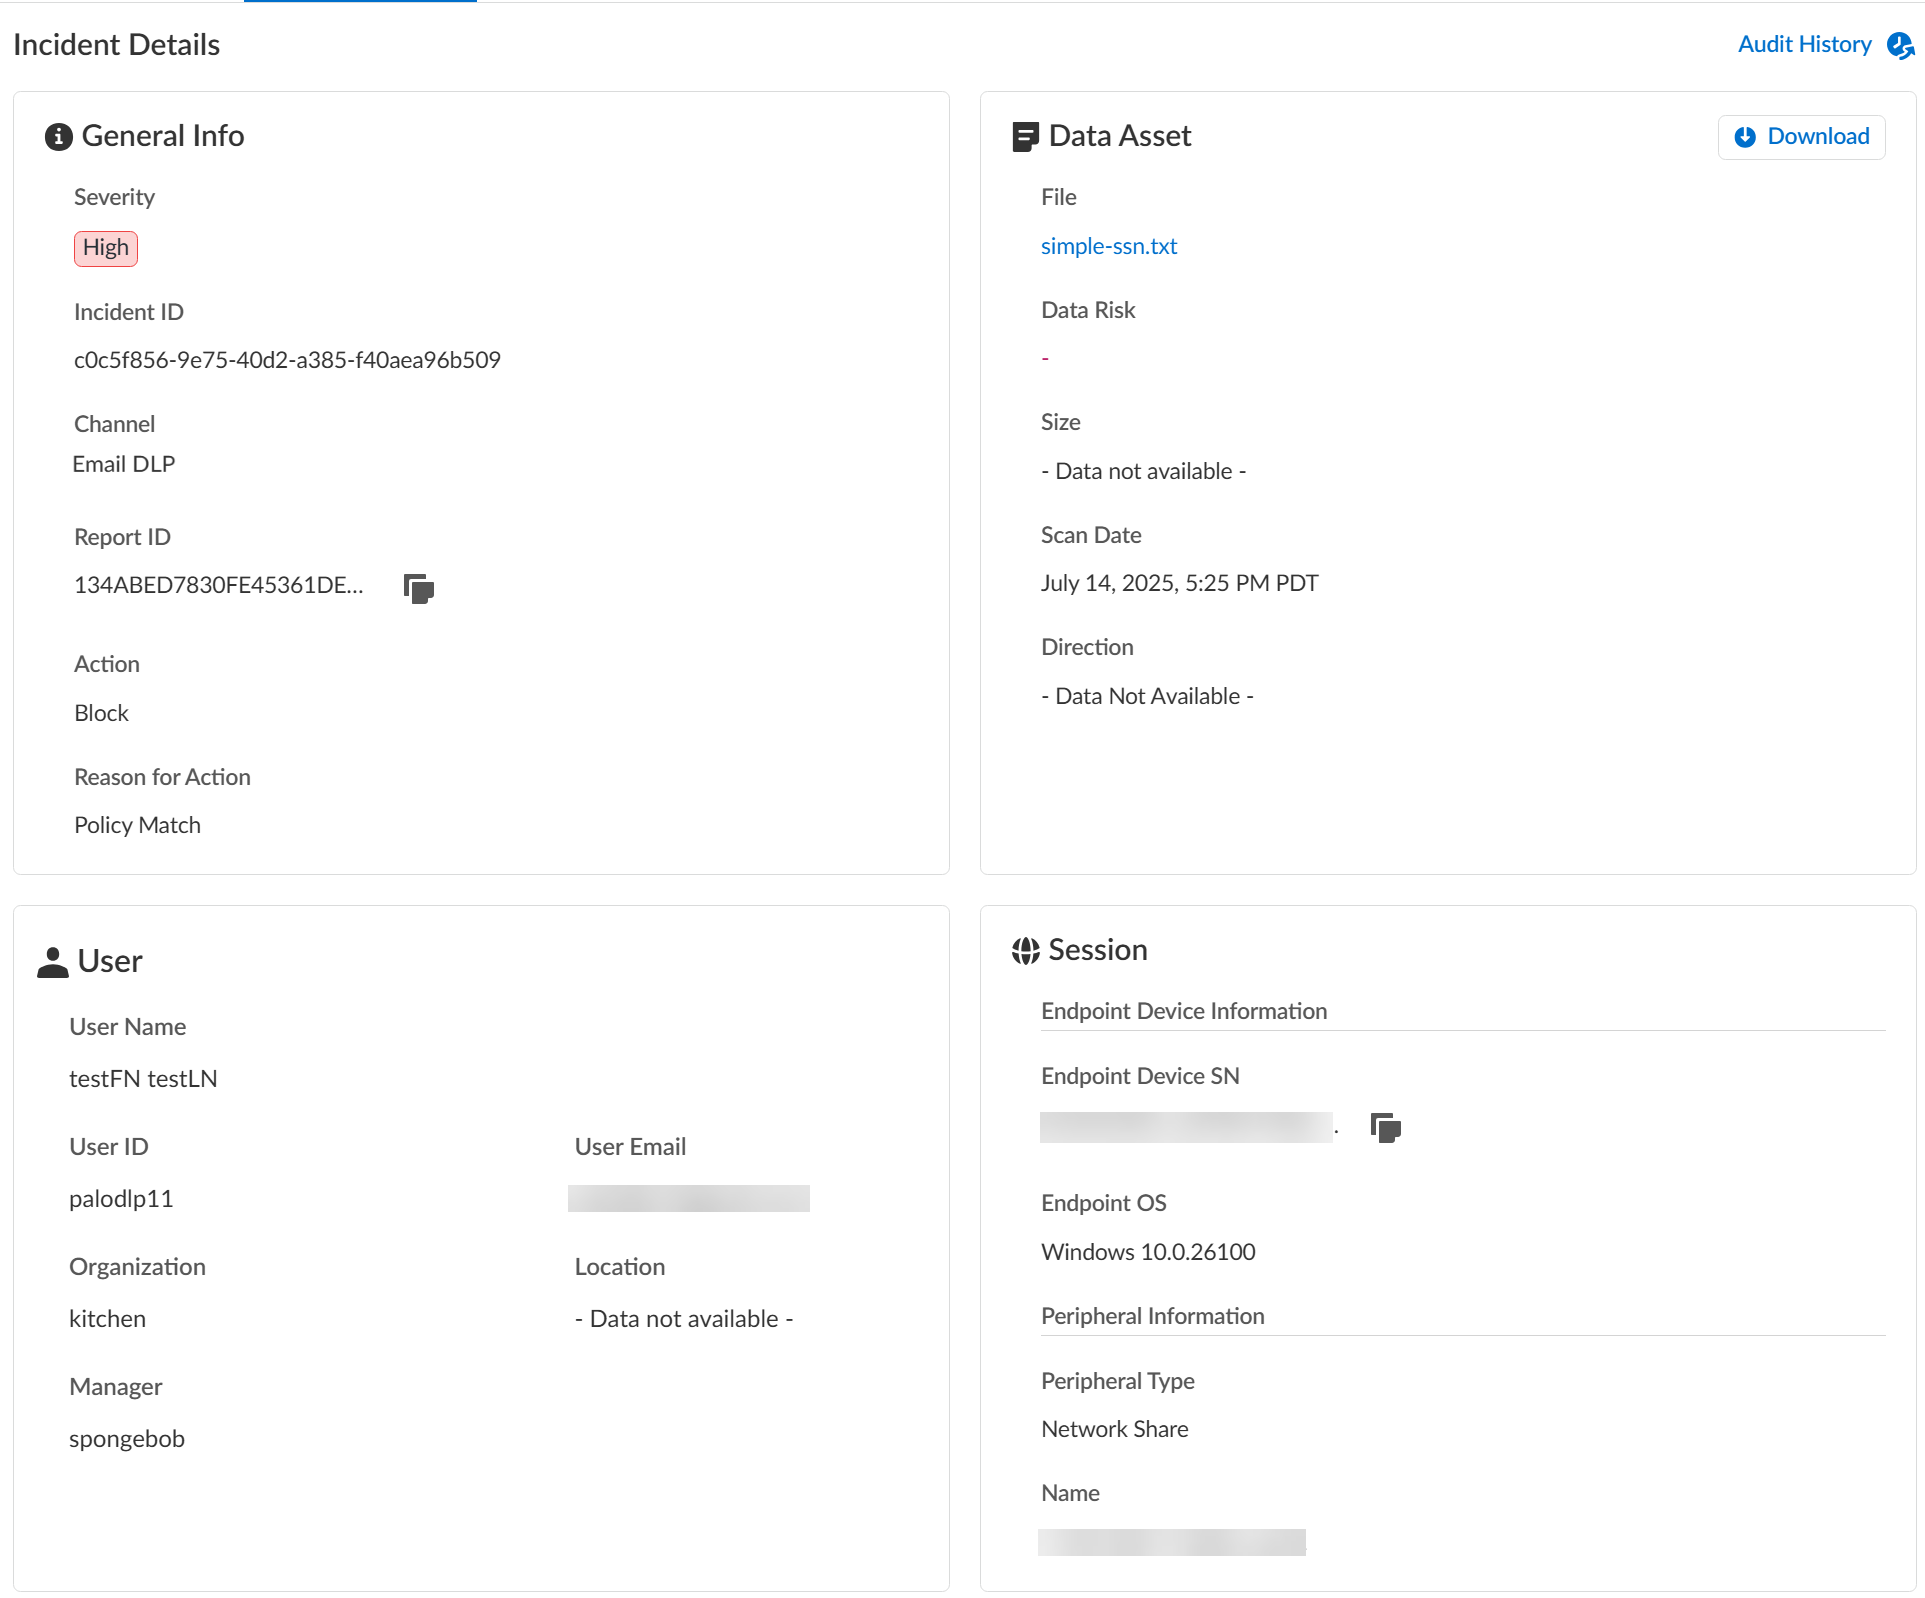The height and width of the screenshot is (1598, 1925).
Task: Click the Incident Details heading
Action: click(116, 45)
